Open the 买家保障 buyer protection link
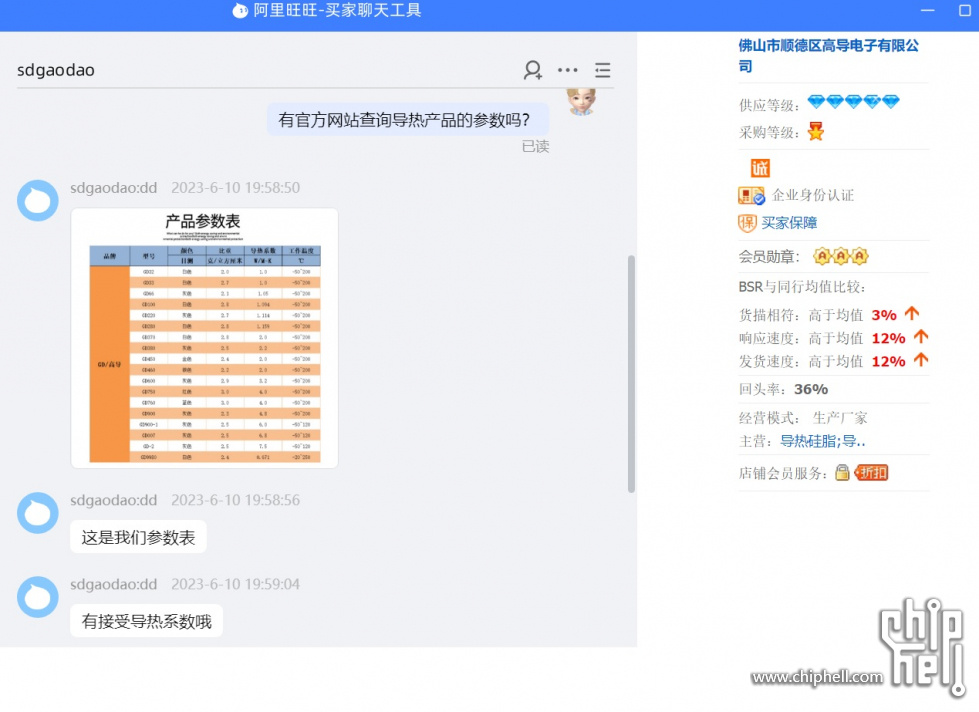The height and width of the screenshot is (712, 979). click(x=789, y=223)
